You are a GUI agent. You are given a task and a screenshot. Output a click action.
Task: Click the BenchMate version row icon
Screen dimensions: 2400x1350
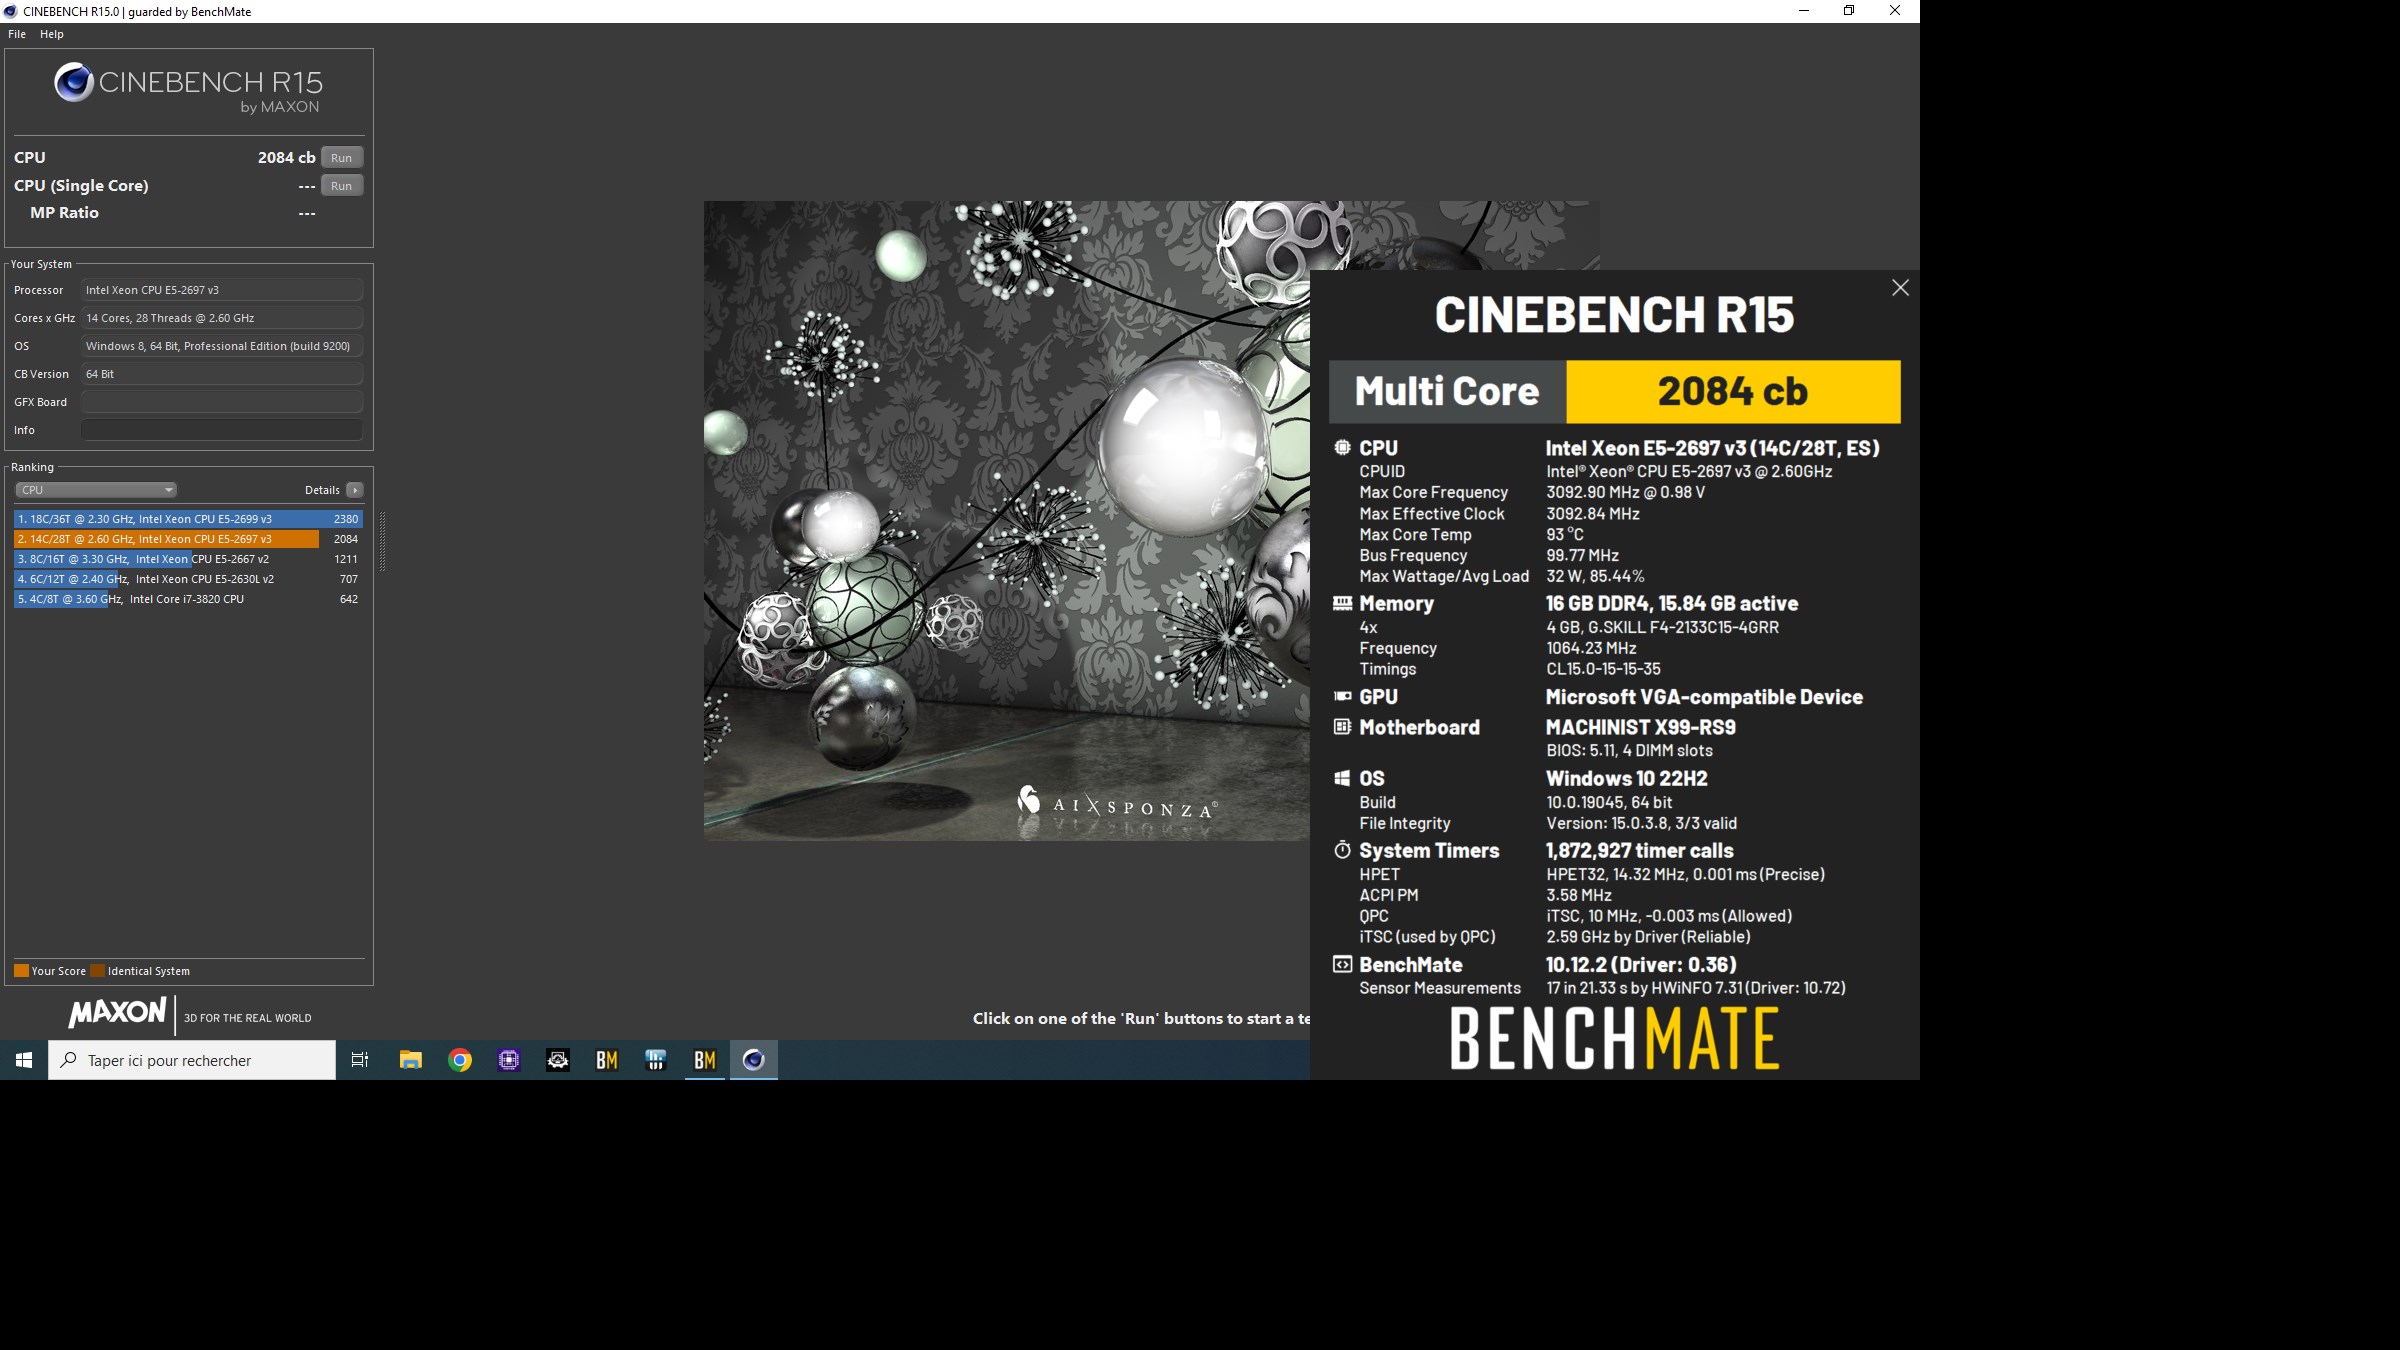(x=1342, y=964)
